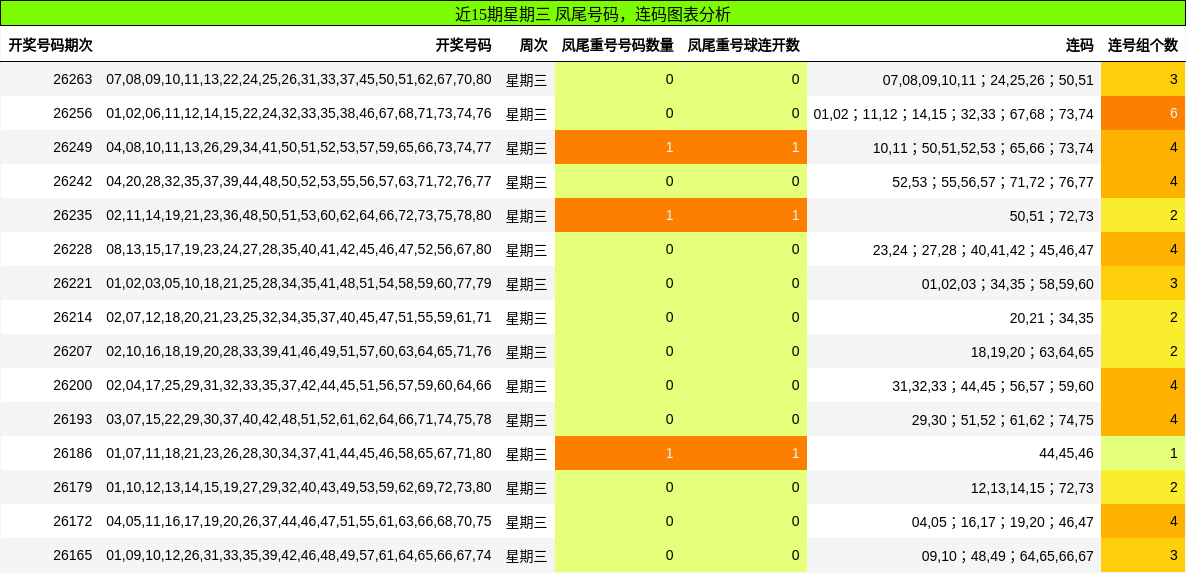Select issue number 26207

73,352
